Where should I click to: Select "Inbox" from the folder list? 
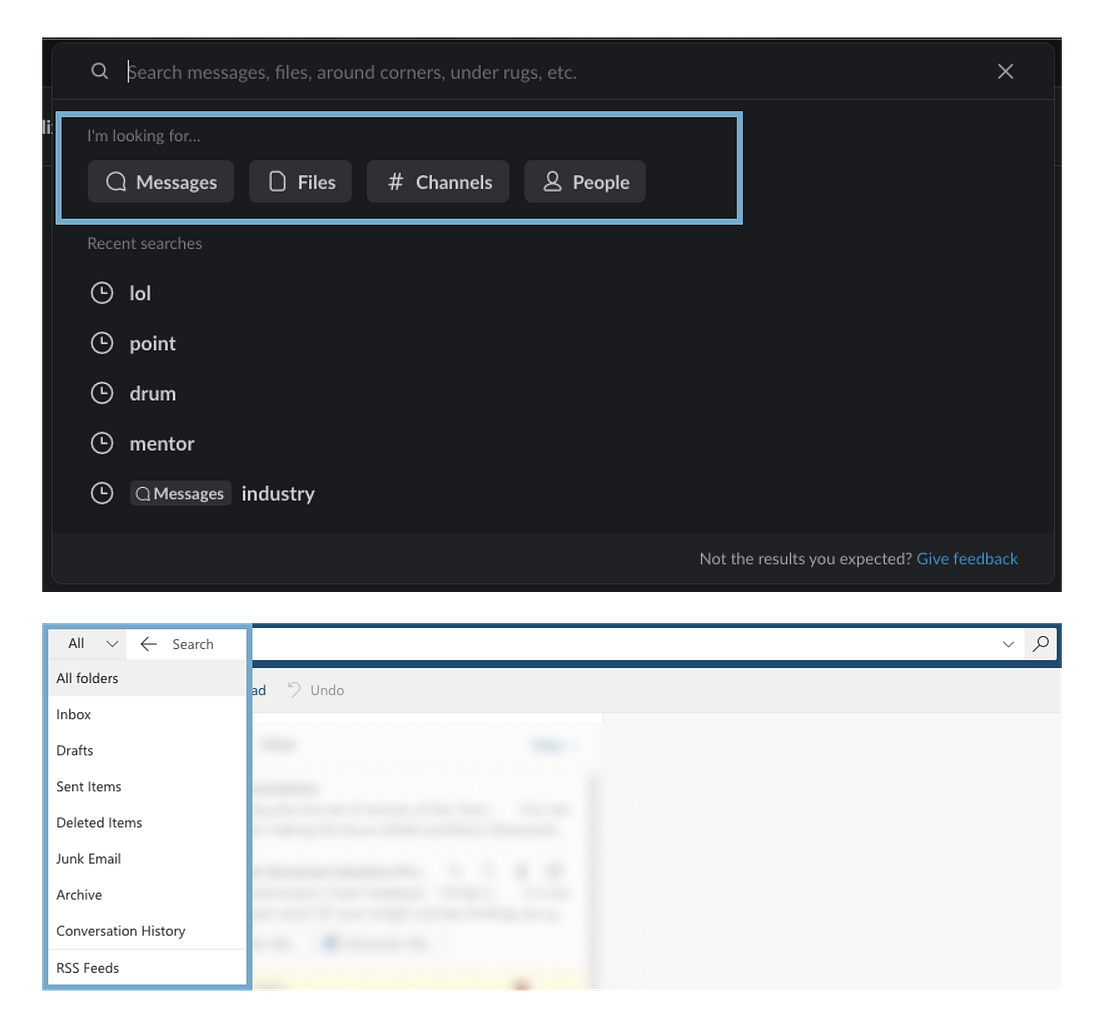pos(73,714)
